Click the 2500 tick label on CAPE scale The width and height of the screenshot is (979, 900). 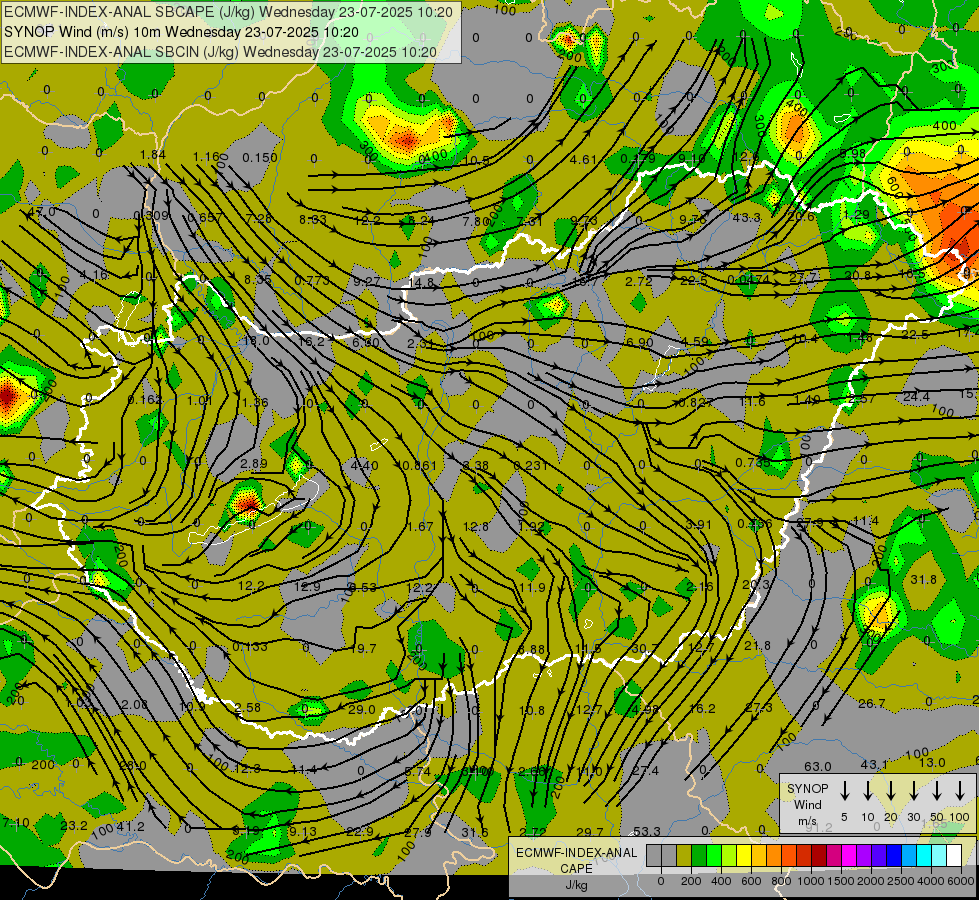point(901,881)
